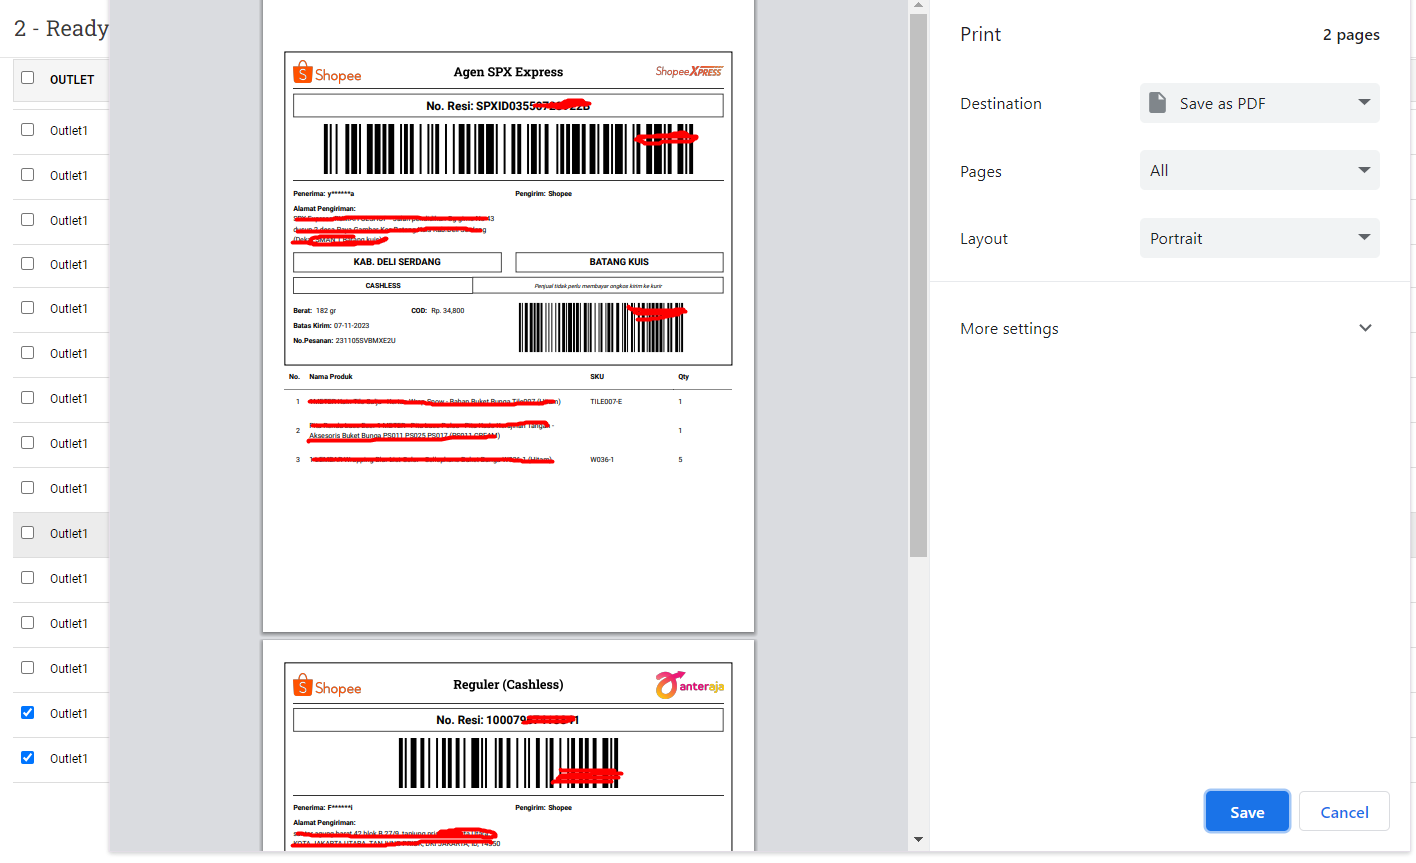
Task: Open the Layout dropdown set to Portrait
Action: (x=1260, y=238)
